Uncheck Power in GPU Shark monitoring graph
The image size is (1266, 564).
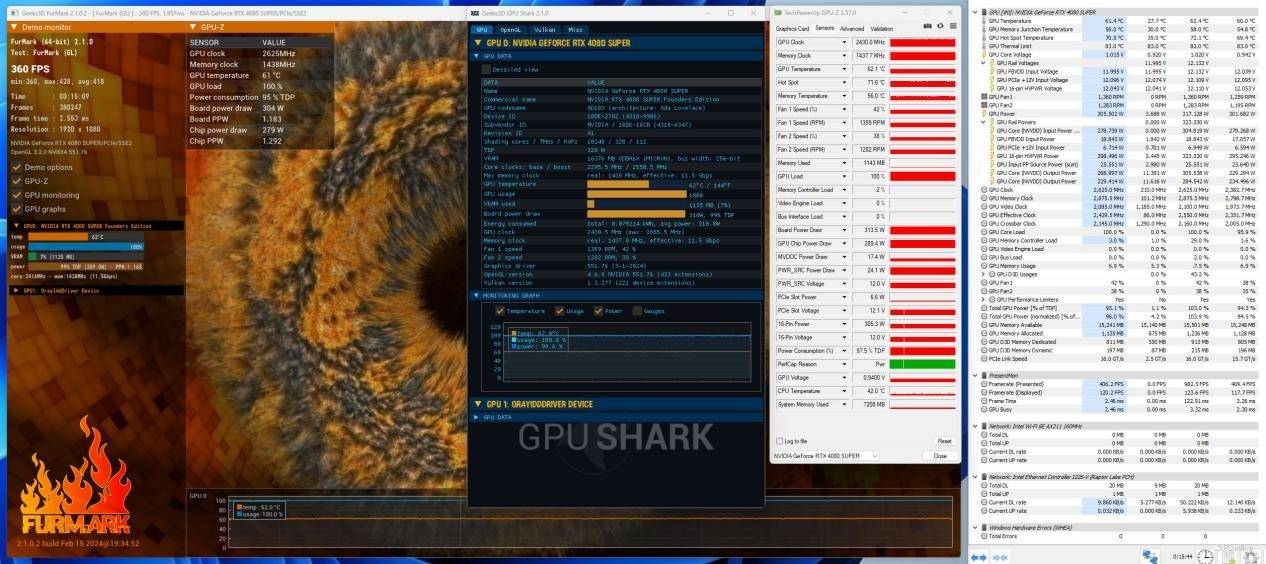599,311
